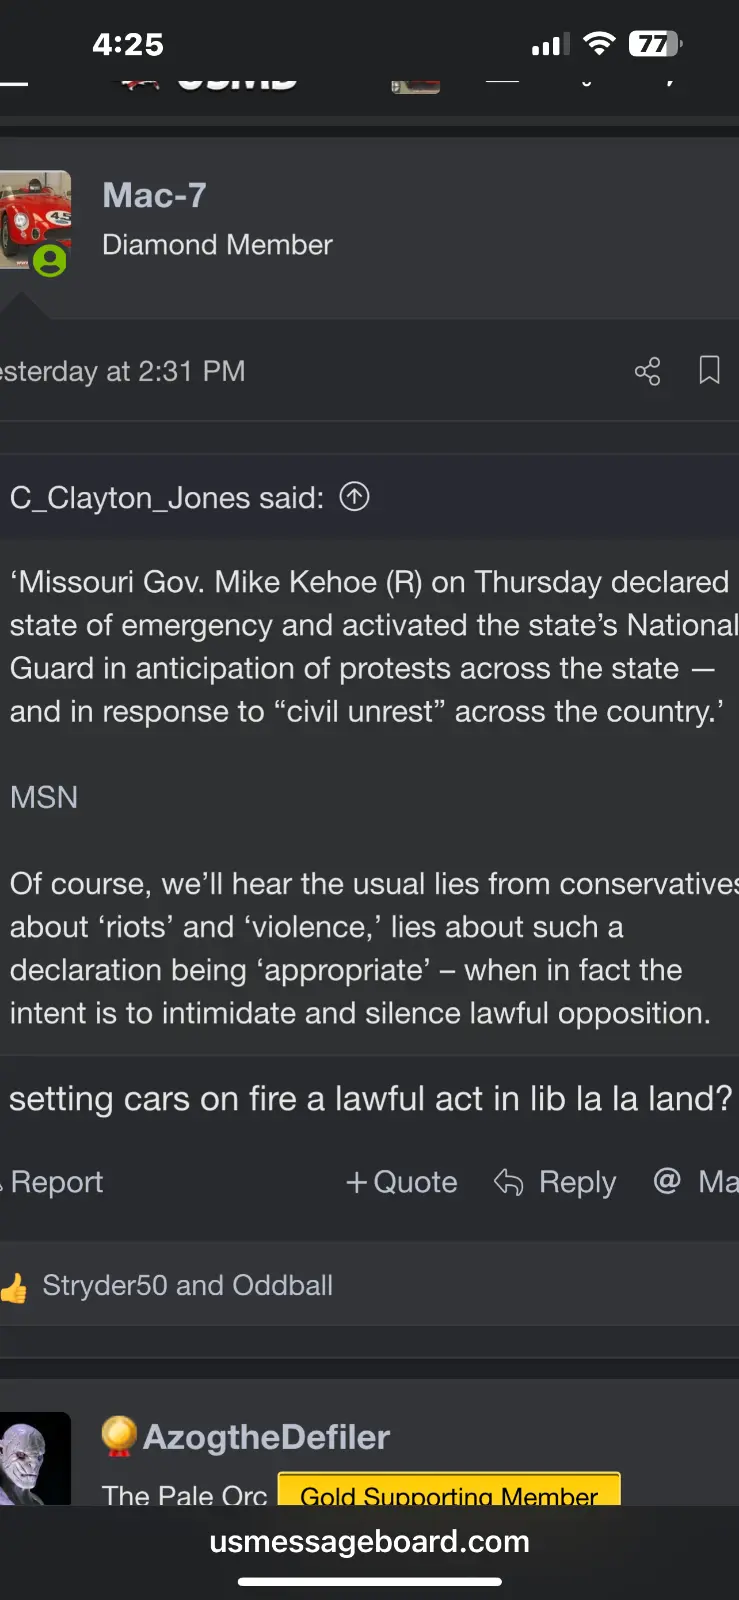The image size is (739, 1600).
Task: Tap the green online status badge
Action: [x=49, y=261]
